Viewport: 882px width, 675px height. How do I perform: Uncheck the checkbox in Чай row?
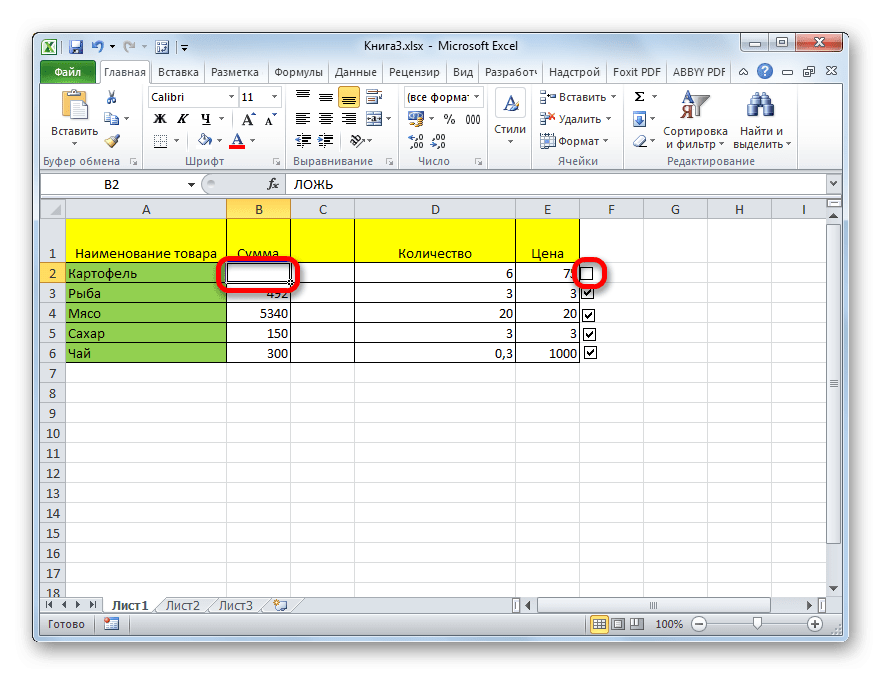(590, 353)
